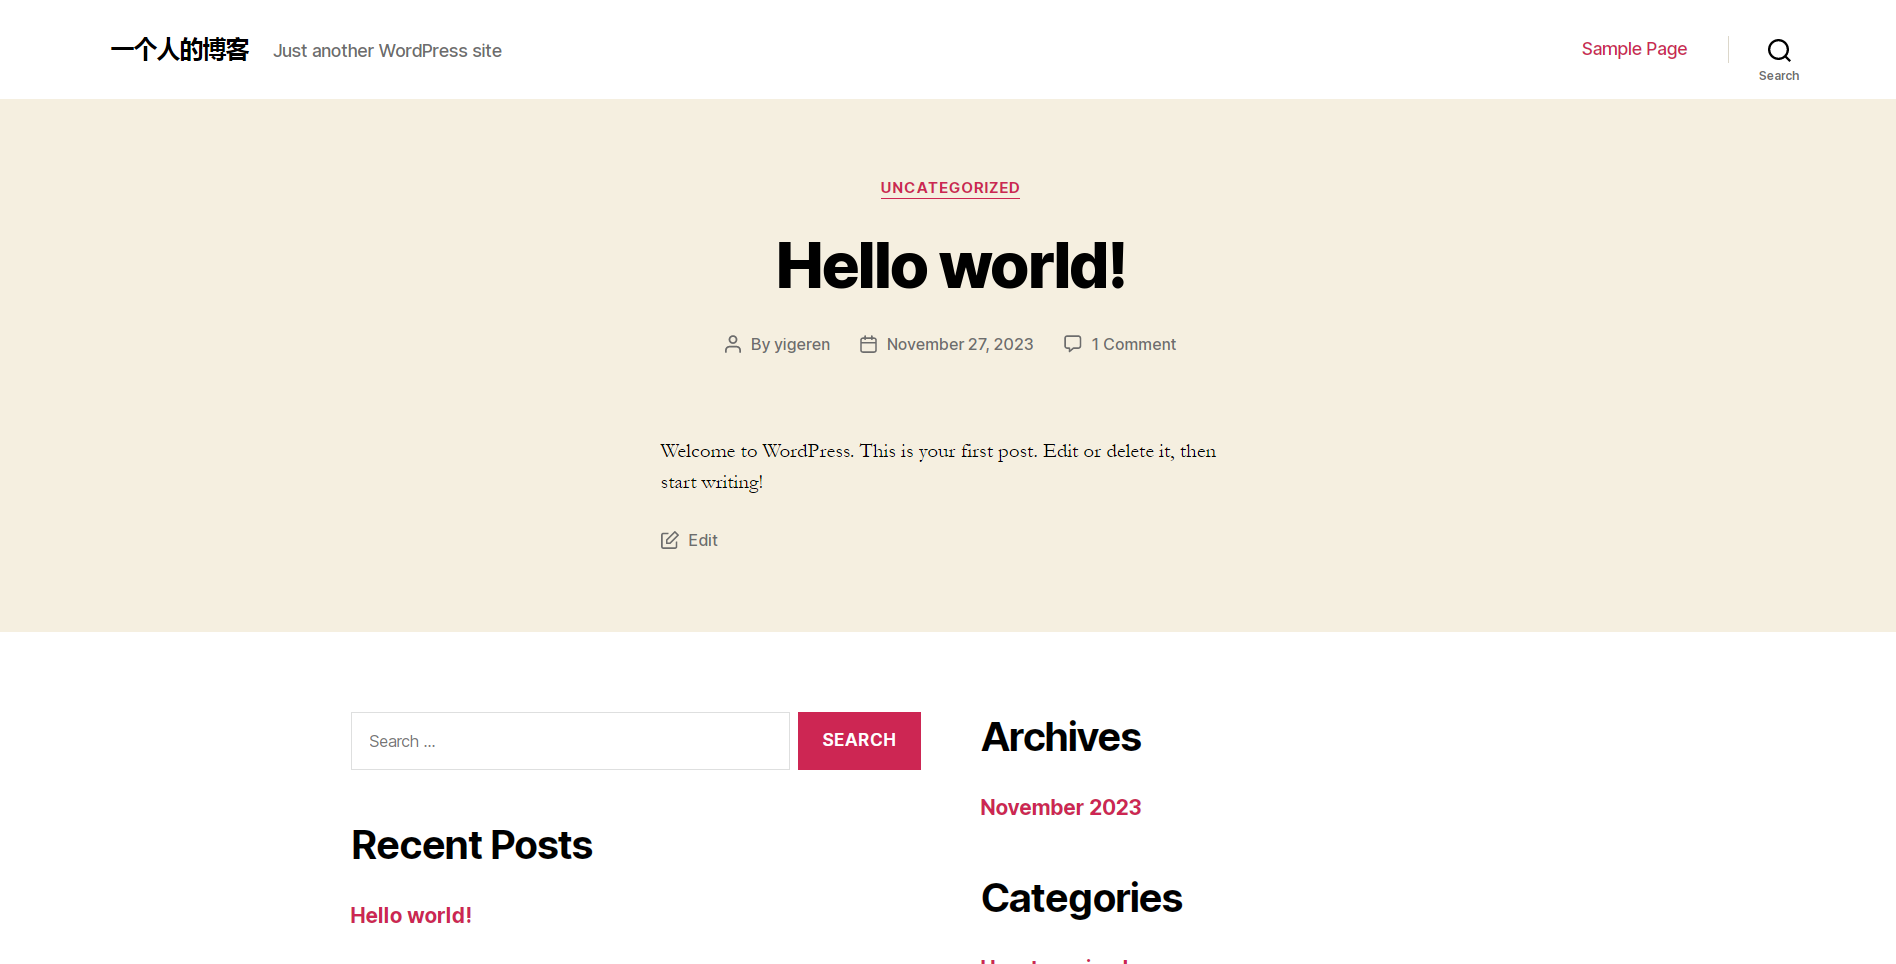Click the author person icon
This screenshot has height=964, width=1896.
point(733,344)
